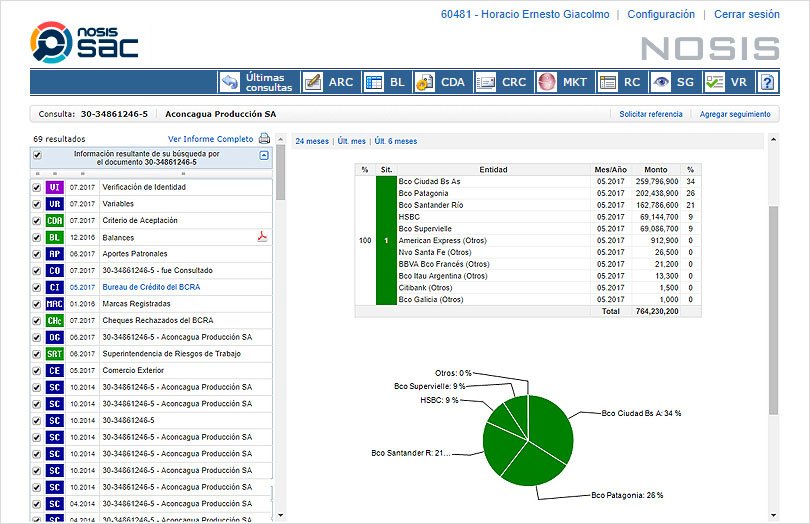
Task: Switch to the 24 meses view
Action: [x=312, y=141]
